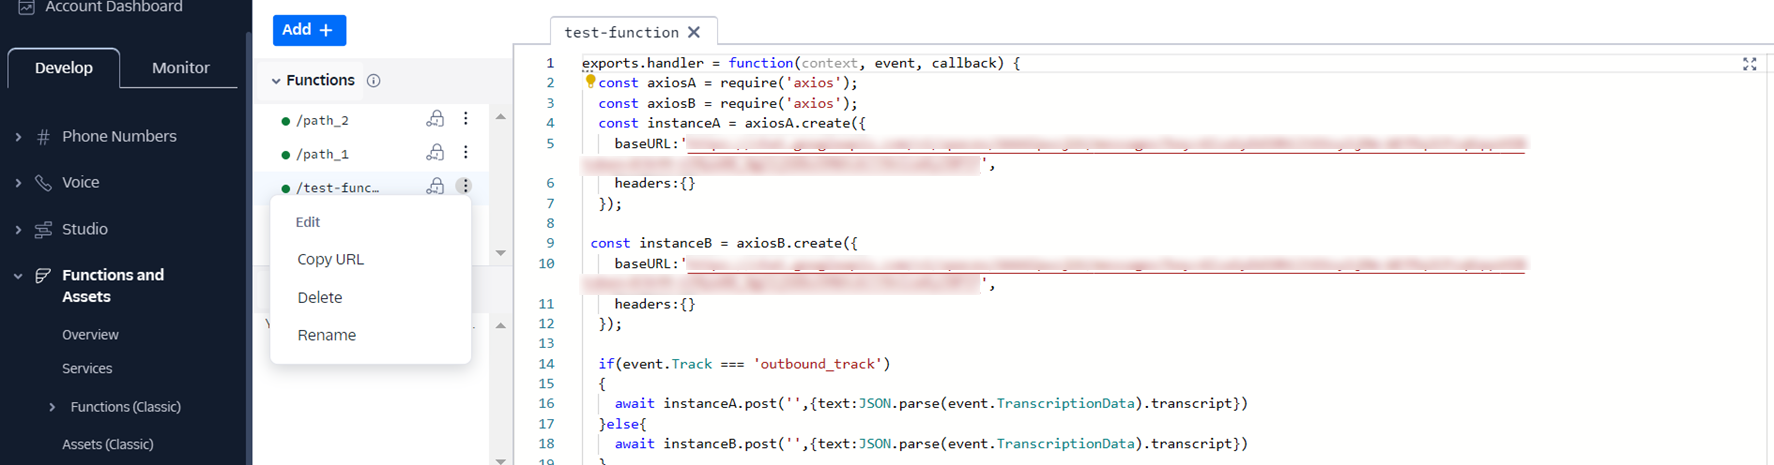Choose Edit in the context menu
The width and height of the screenshot is (1774, 465).
(308, 222)
